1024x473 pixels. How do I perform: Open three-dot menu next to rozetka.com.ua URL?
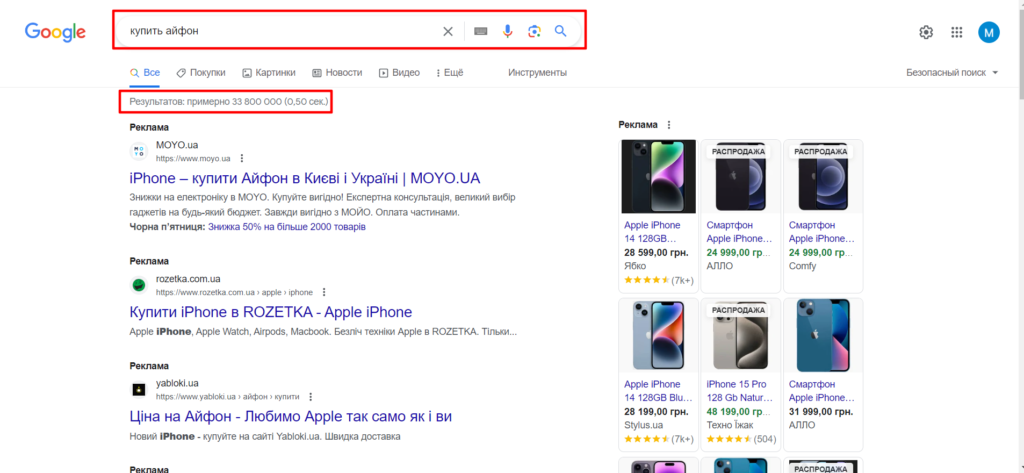[324, 292]
